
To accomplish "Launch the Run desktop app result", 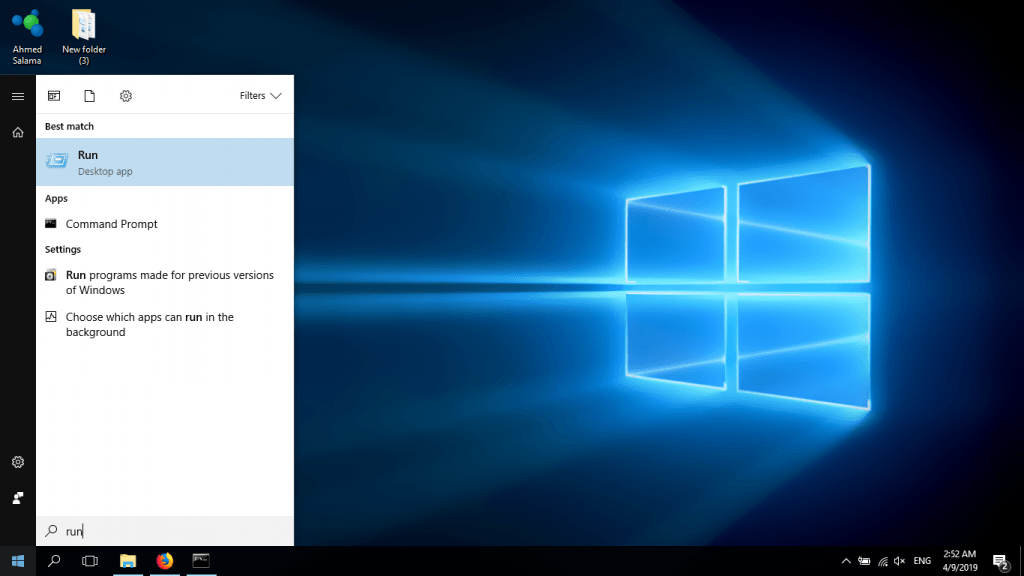I will (x=165, y=162).
